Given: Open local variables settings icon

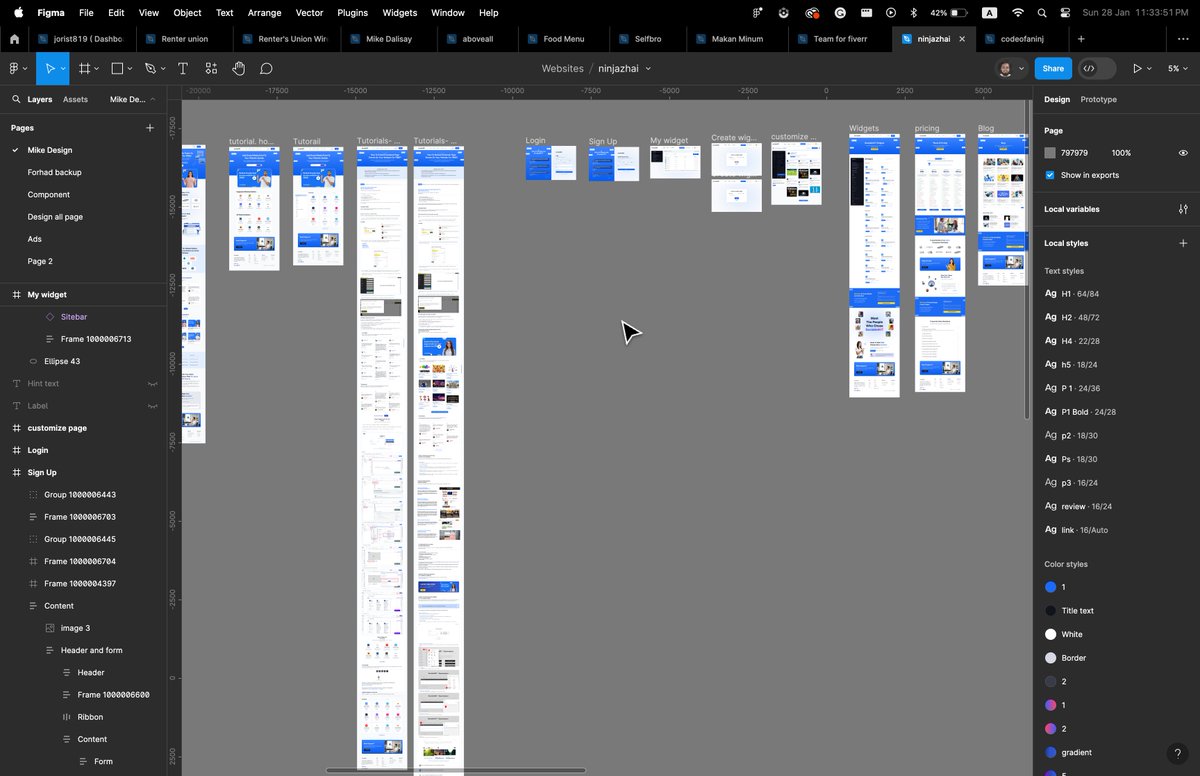Looking at the screenshot, I should click(1183, 209).
